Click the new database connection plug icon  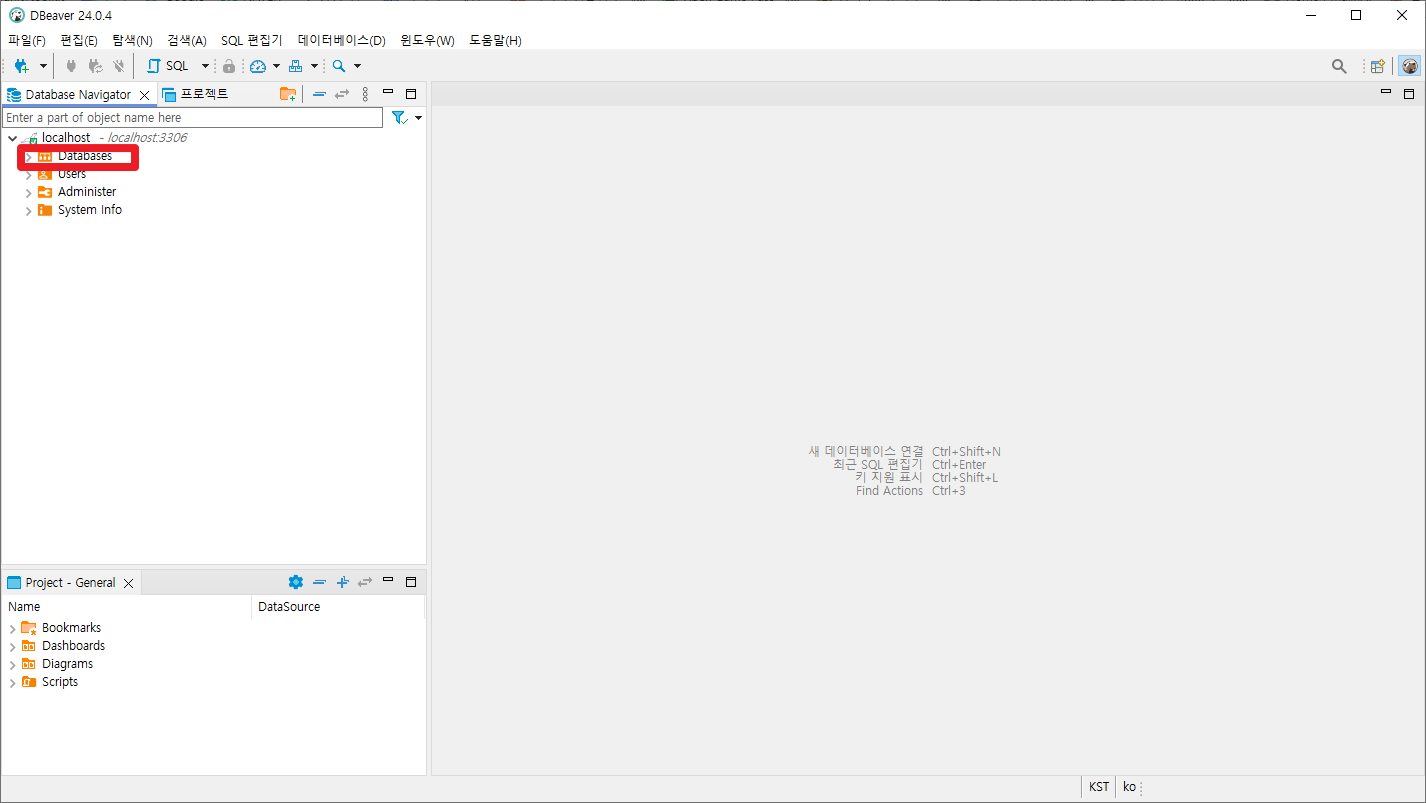click(x=22, y=66)
